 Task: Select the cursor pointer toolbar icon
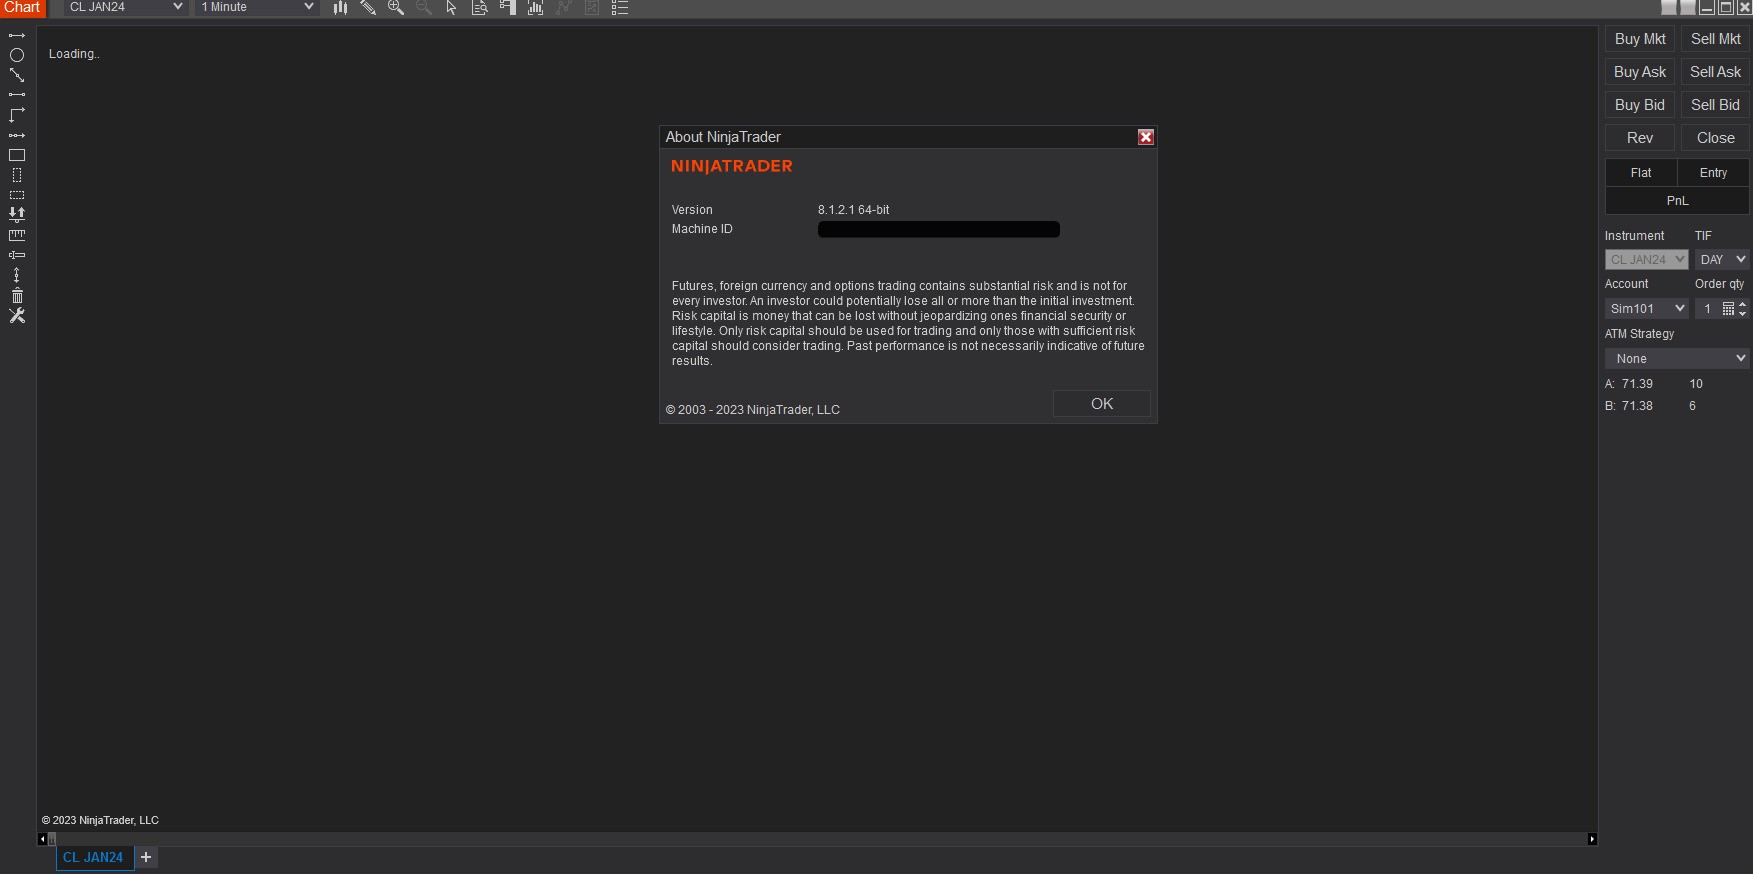[x=451, y=8]
